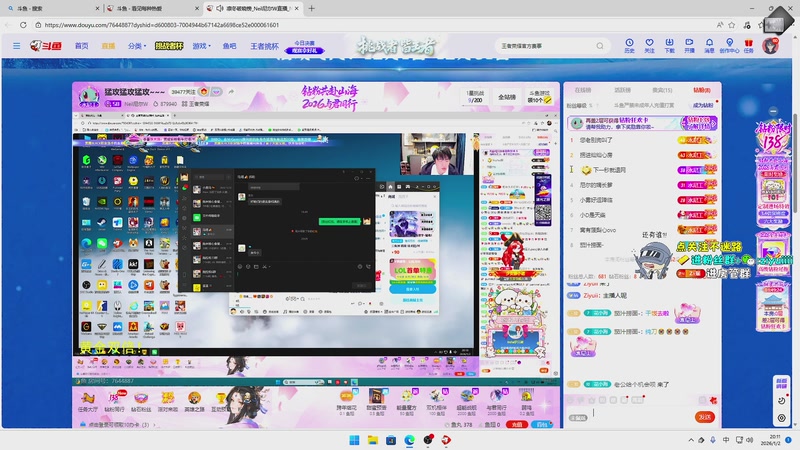The image size is (800, 450).
Task: Select rank 6 user 小O是天尚
Action: tap(592, 215)
